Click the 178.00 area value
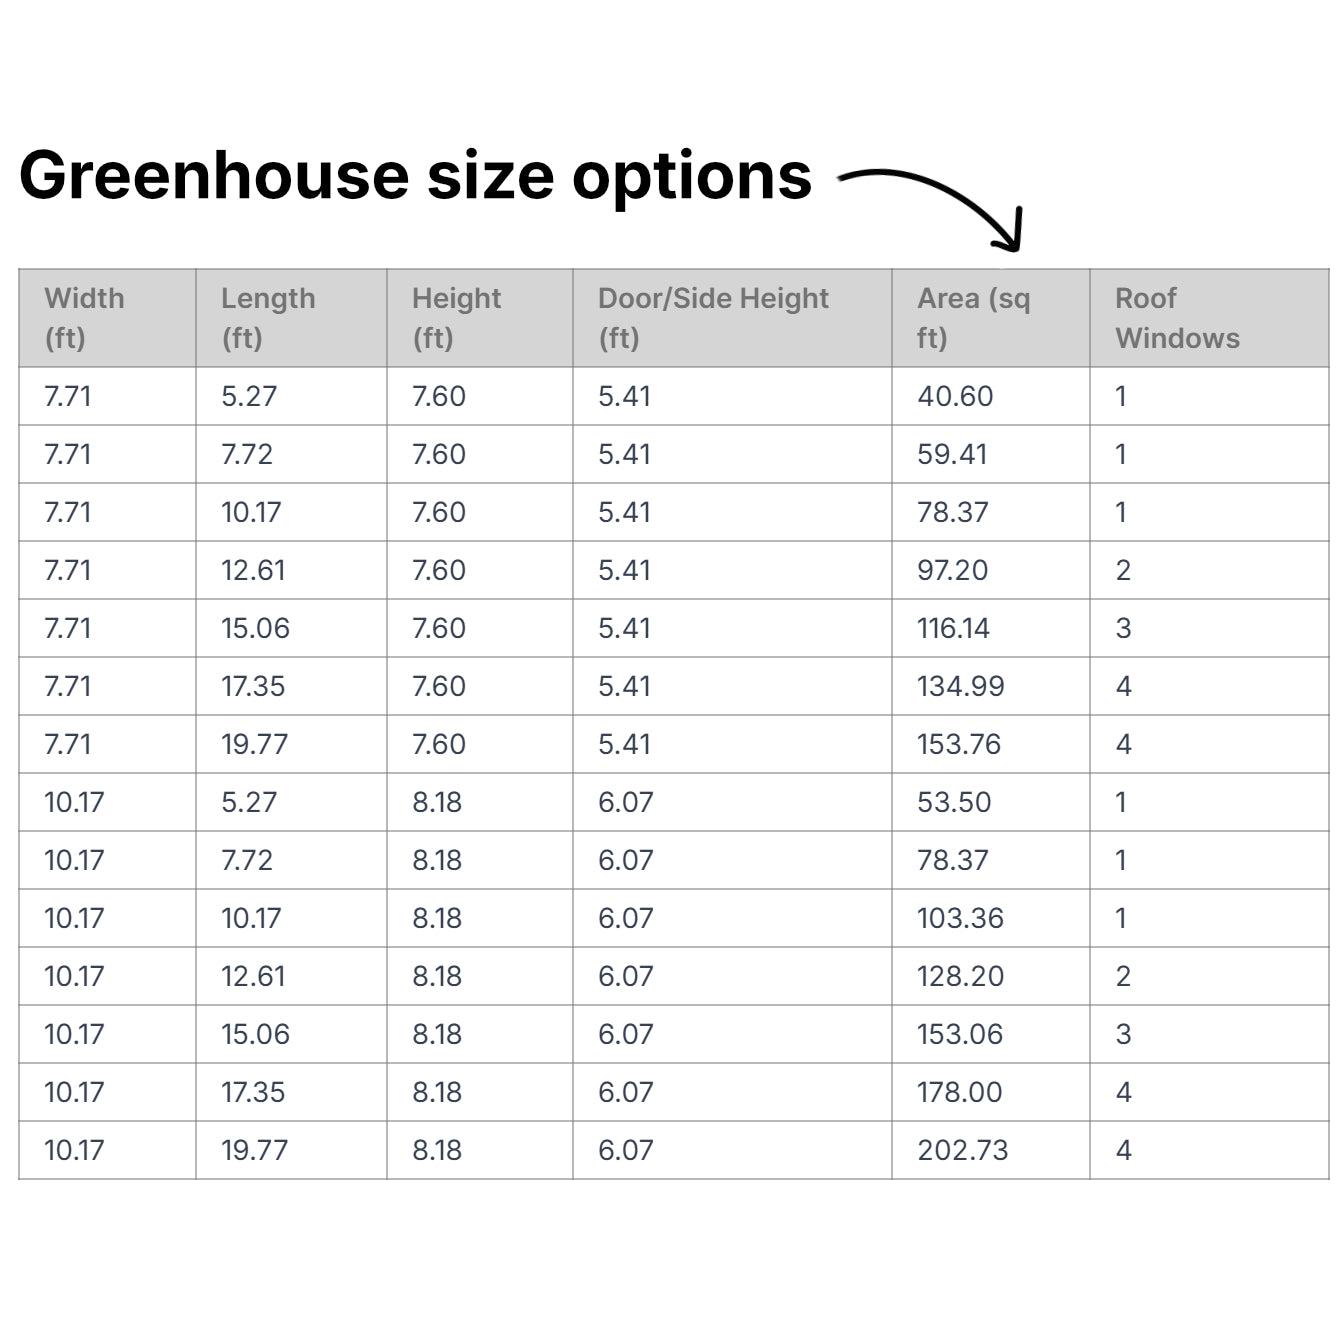The height and width of the screenshot is (1343, 1343). pos(959,1093)
